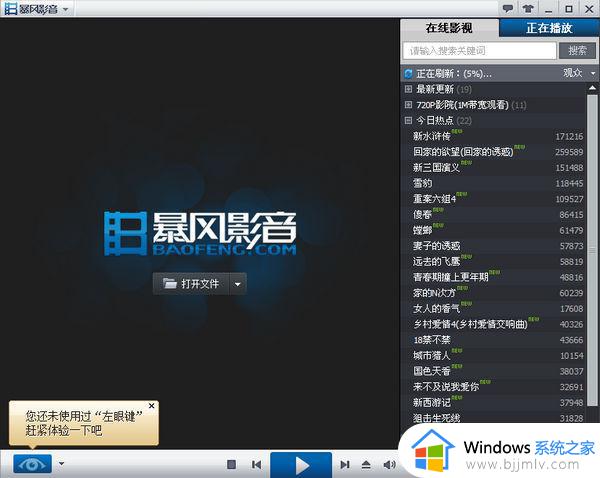Click the playlist vertical scrollbar track
The height and width of the screenshot is (478, 600).
[x=592, y=249]
